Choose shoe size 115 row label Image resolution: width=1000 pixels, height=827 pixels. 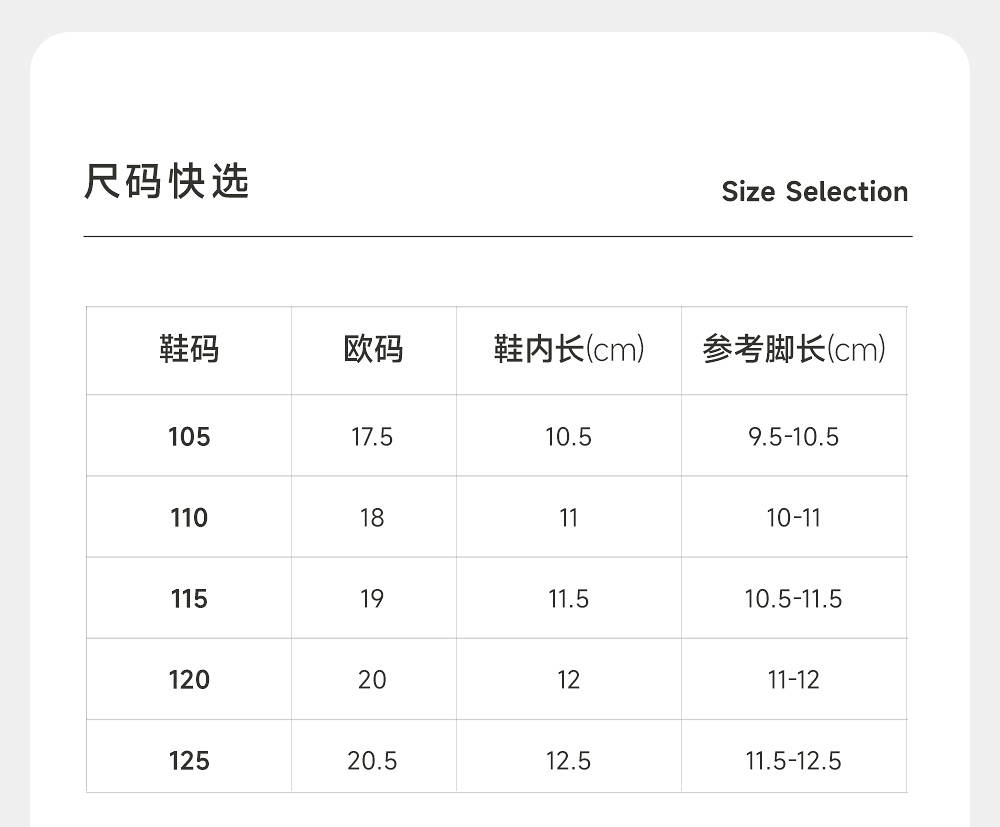189,599
